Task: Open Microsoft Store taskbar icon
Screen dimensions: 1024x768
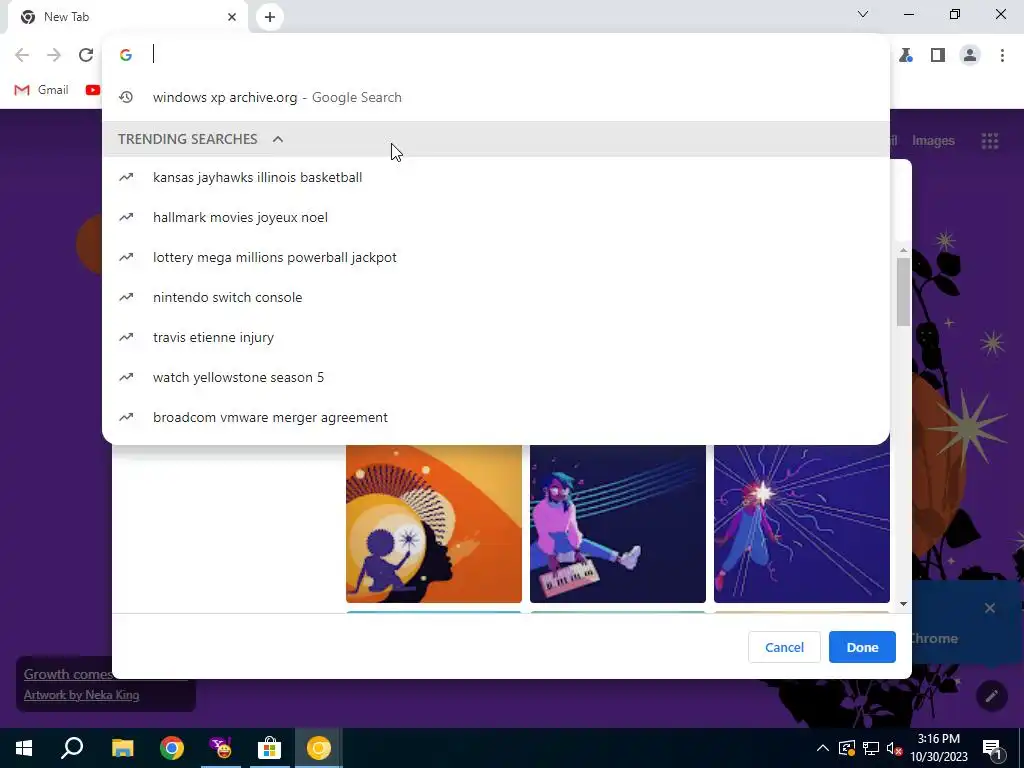Action: click(269, 748)
